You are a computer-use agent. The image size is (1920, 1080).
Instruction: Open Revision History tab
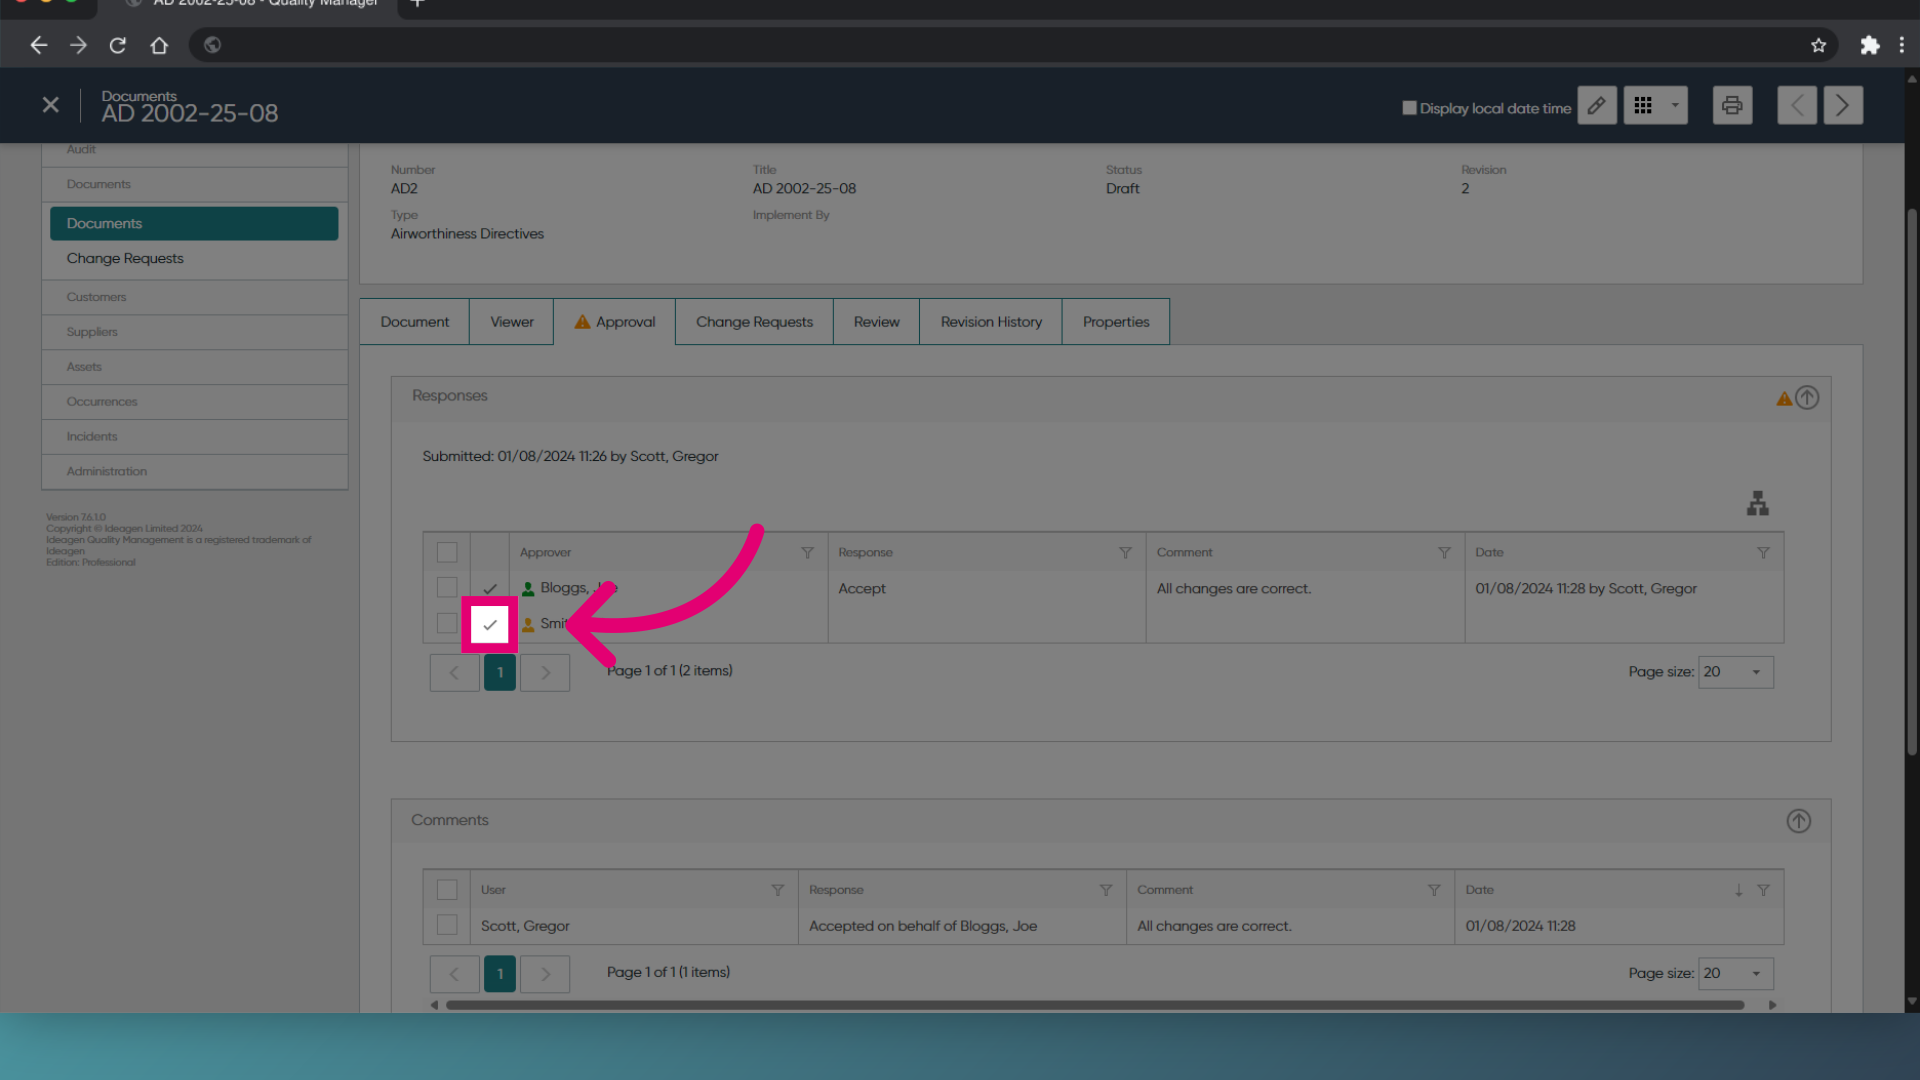point(990,322)
